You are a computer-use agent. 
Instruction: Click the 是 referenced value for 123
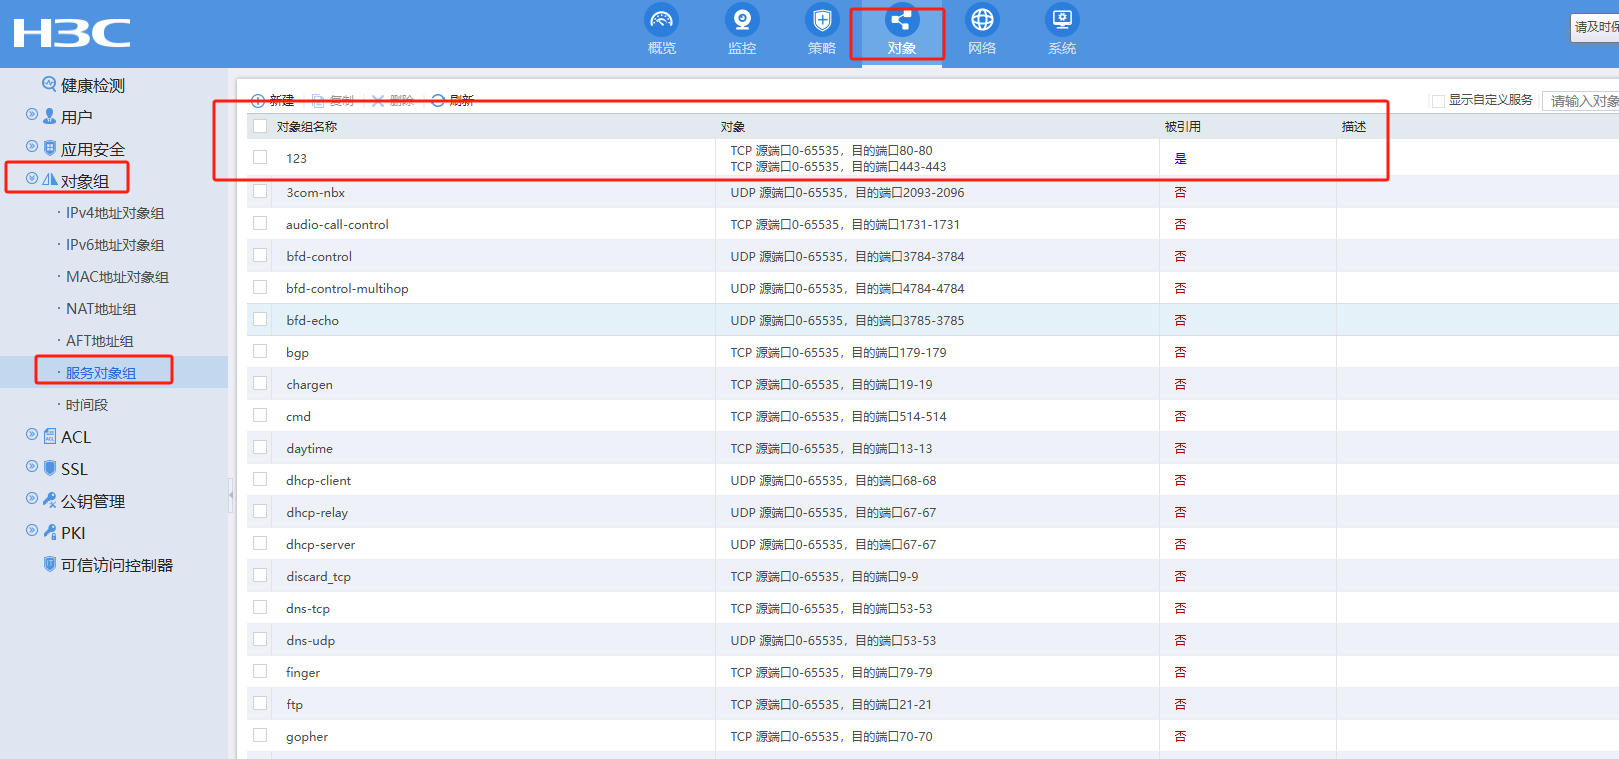[x=1180, y=159]
